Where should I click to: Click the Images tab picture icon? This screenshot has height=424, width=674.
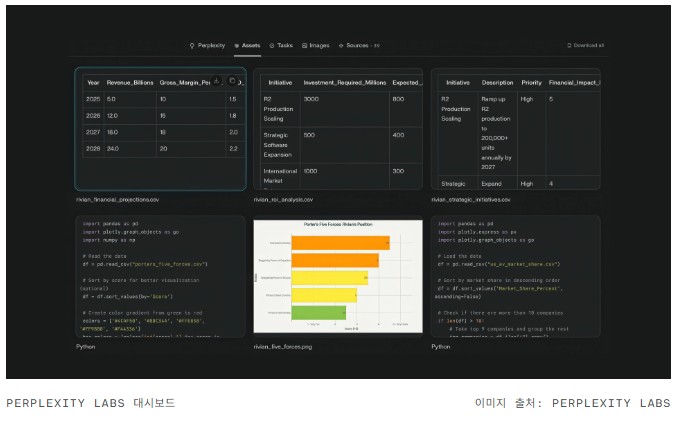pos(304,46)
